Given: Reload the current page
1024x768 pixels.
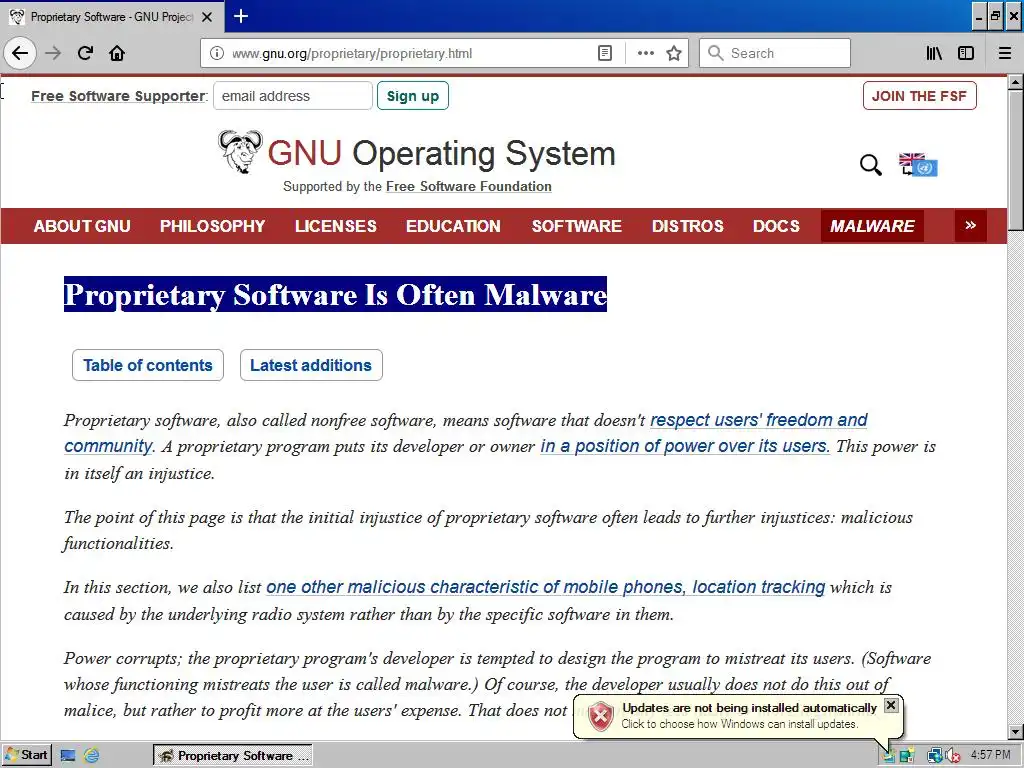Looking at the screenshot, I should click(85, 53).
